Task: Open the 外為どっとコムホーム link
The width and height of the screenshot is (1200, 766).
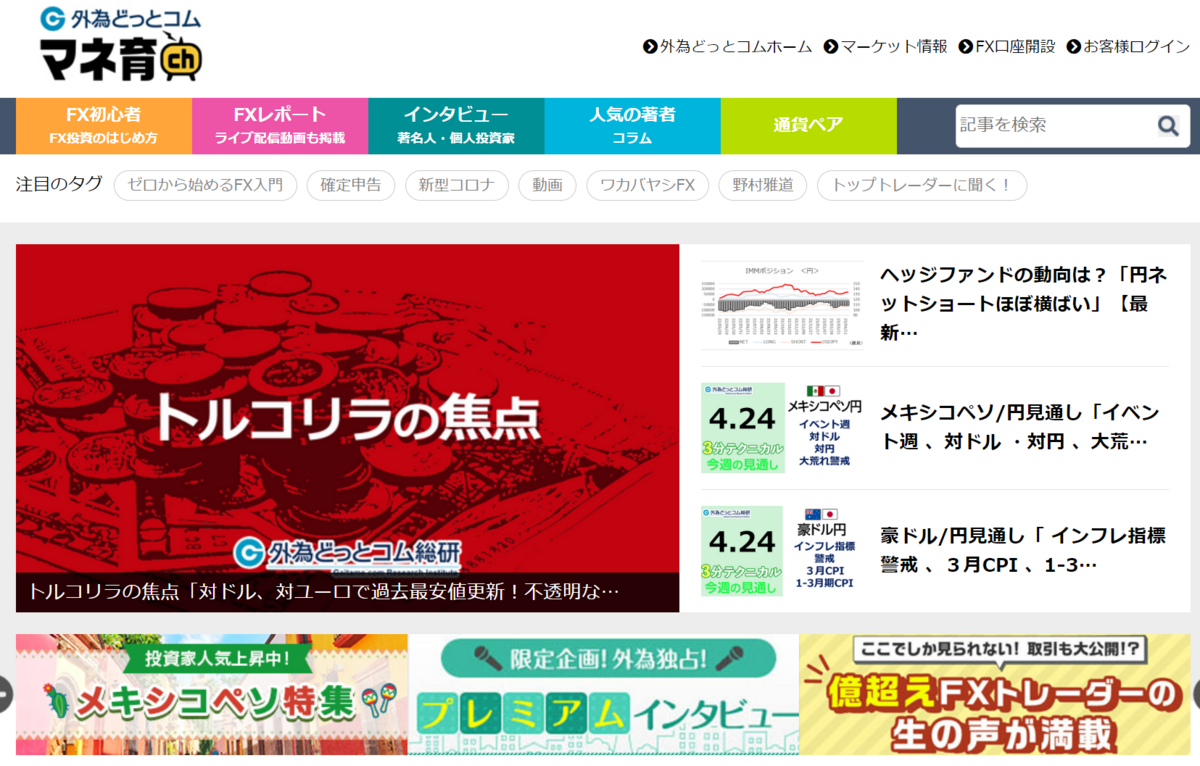Action: [736, 47]
